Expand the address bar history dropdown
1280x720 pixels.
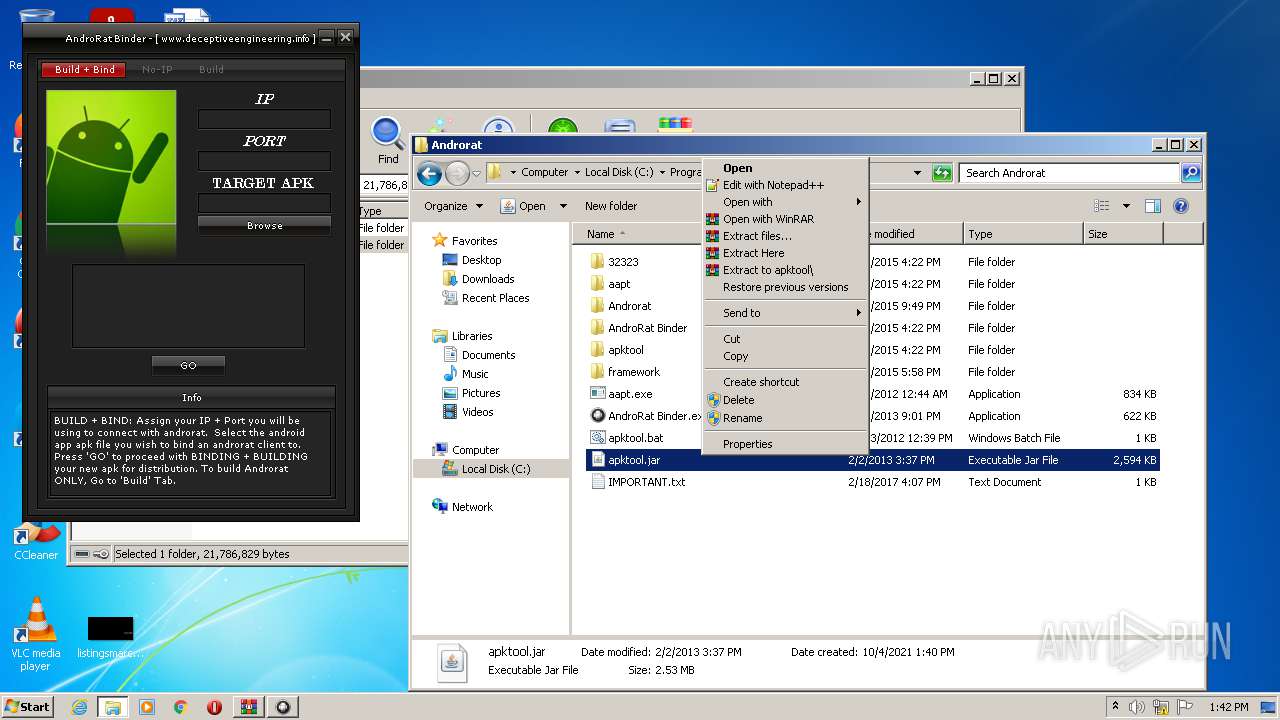tap(917, 173)
